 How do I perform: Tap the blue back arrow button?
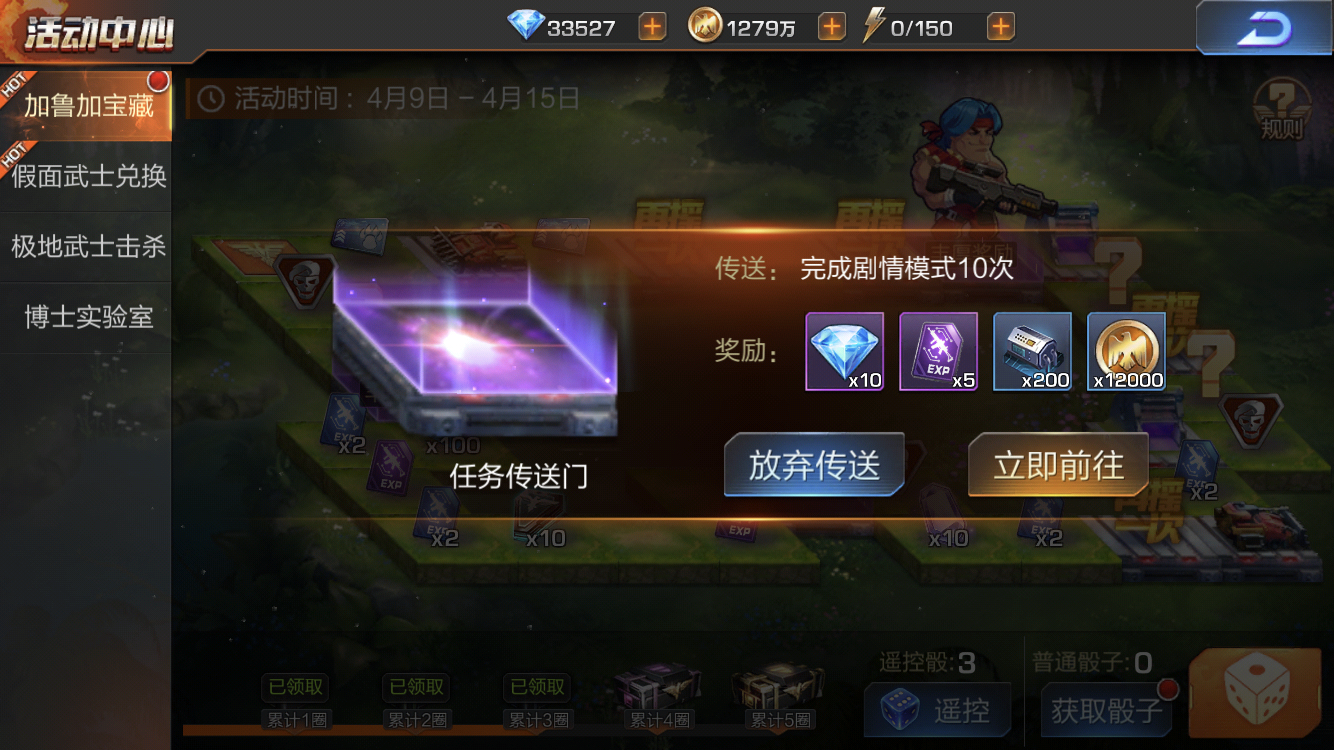[1264, 28]
